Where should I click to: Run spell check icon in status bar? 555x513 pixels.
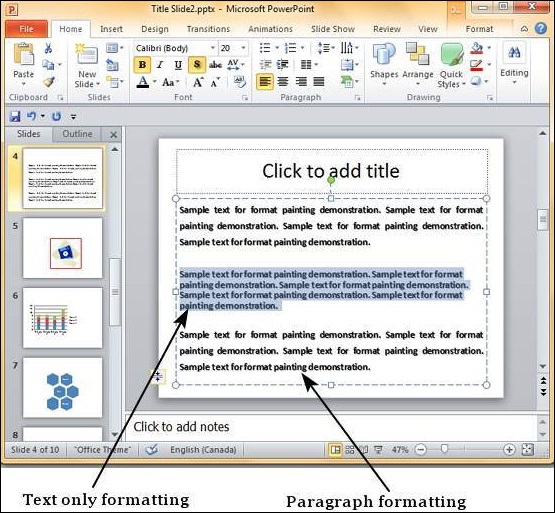point(151,450)
